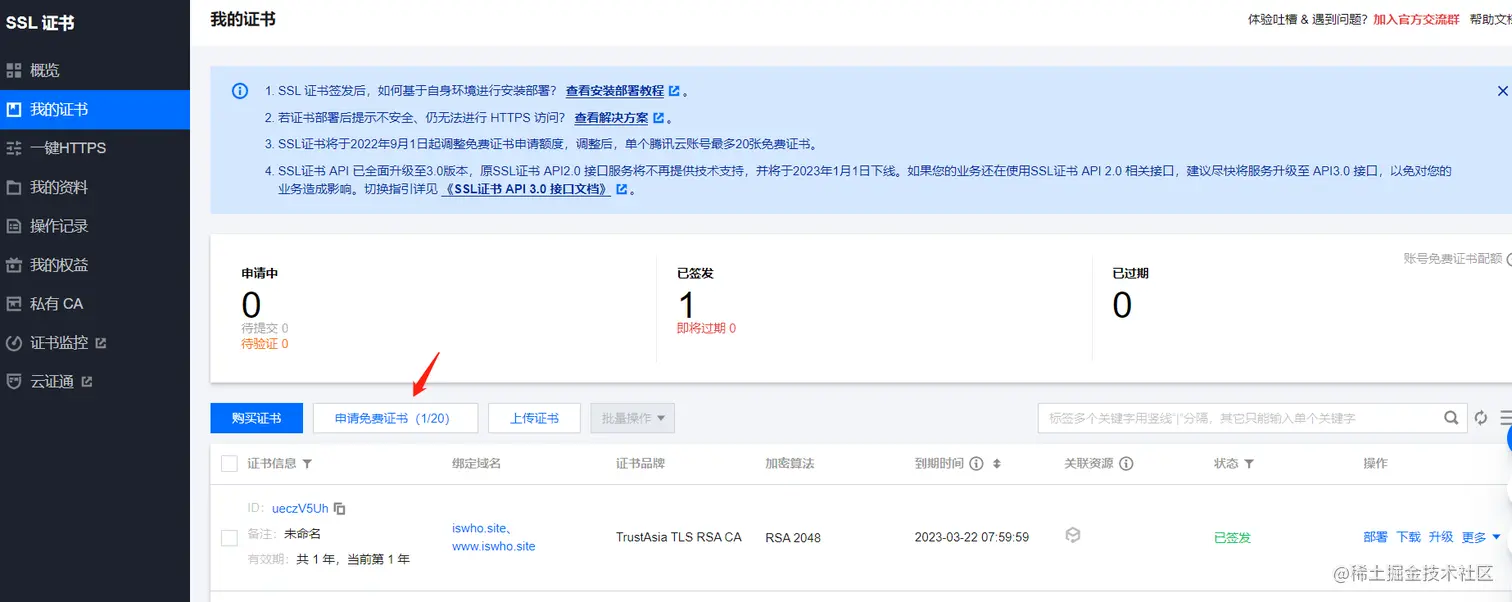This screenshot has height=602, width=1512.
Task: Click the 云证通 shield icon
Action: 14,381
